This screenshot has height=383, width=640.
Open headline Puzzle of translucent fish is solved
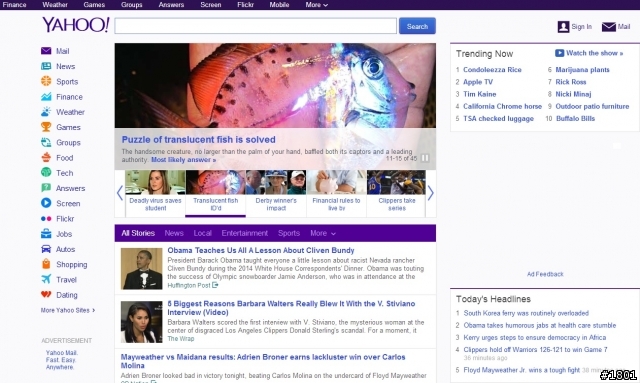pyautogui.click(x=198, y=140)
